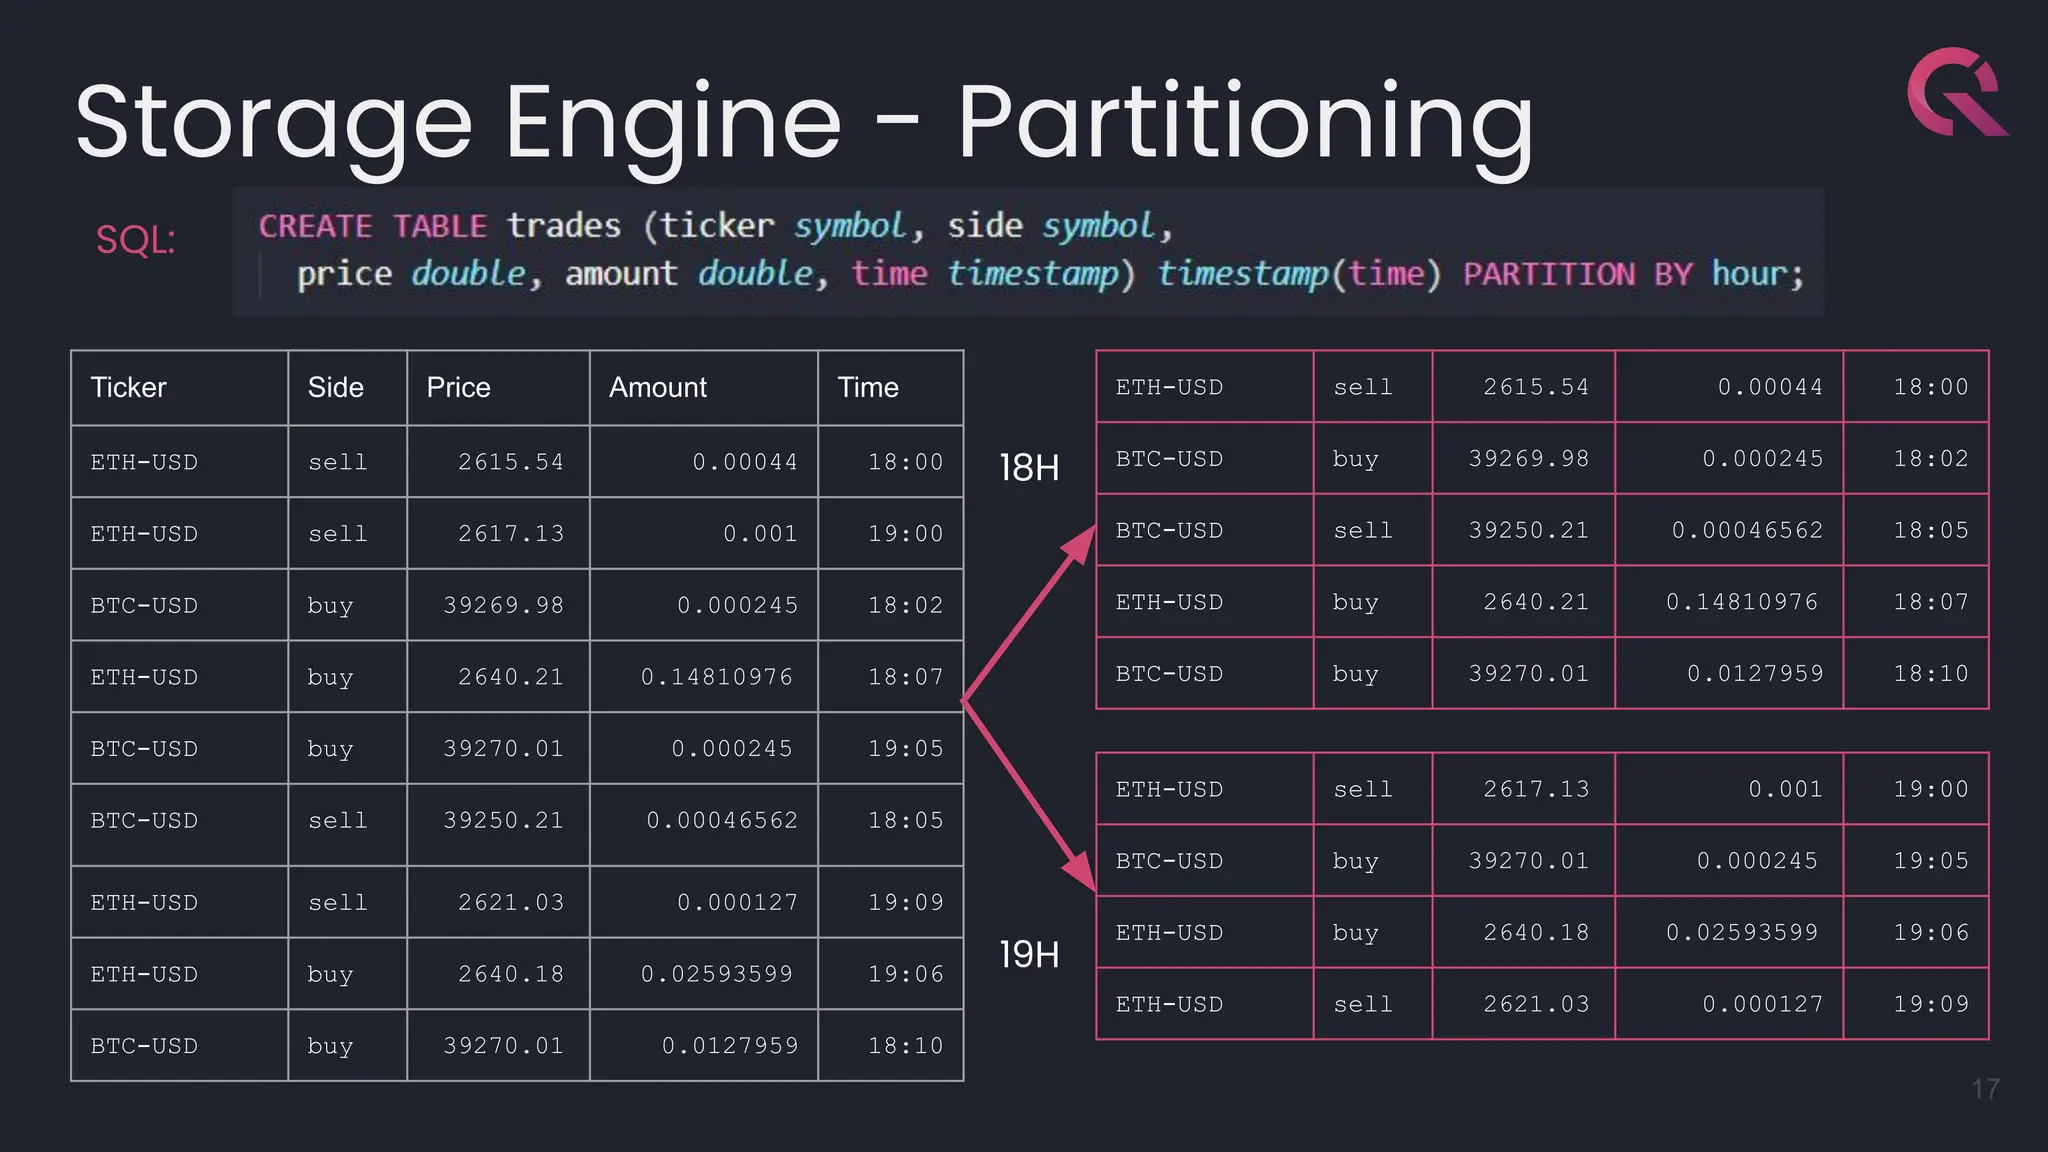Click price 2621.03 in the 19H partition
The width and height of the screenshot is (2048, 1152).
tap(1536, 1004)
